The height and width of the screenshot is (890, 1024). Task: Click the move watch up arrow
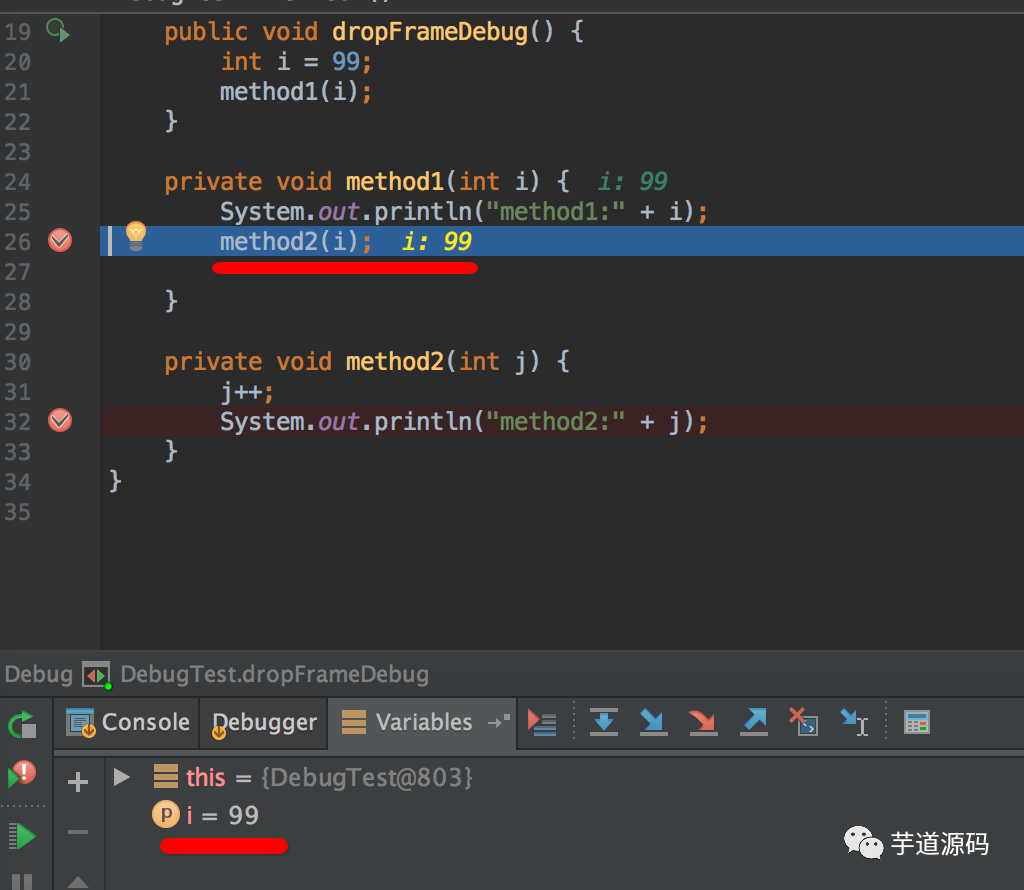[x=78, y=882]
